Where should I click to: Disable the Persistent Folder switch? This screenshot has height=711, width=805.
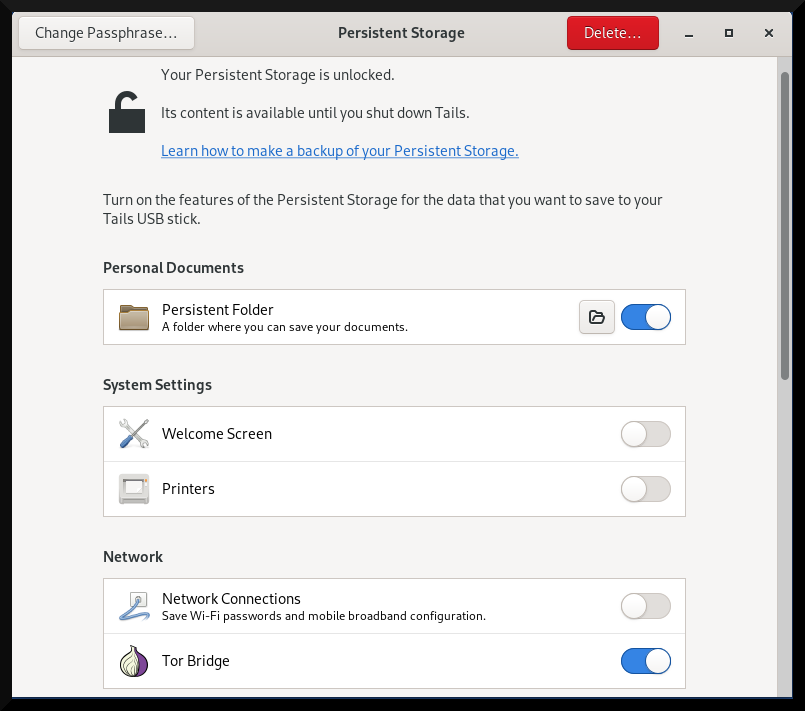pyautogui.click(x=646, y=317)
